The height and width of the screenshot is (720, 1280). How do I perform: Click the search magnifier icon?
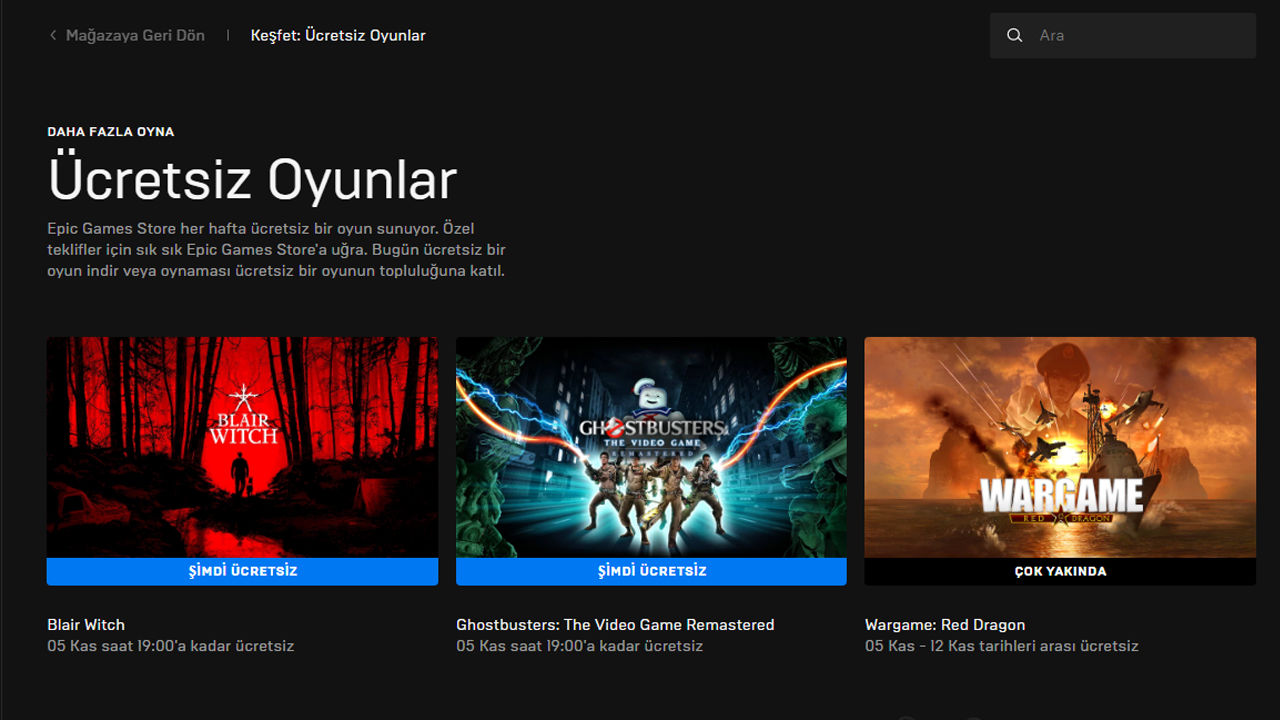[1014, 35]
